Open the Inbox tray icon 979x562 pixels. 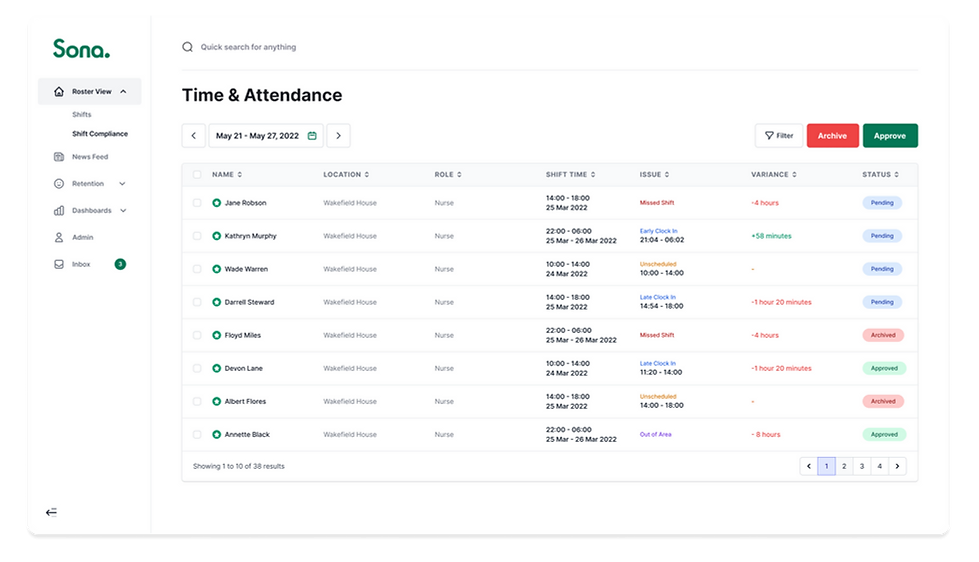pyautogui.click(x=59, y=264)
